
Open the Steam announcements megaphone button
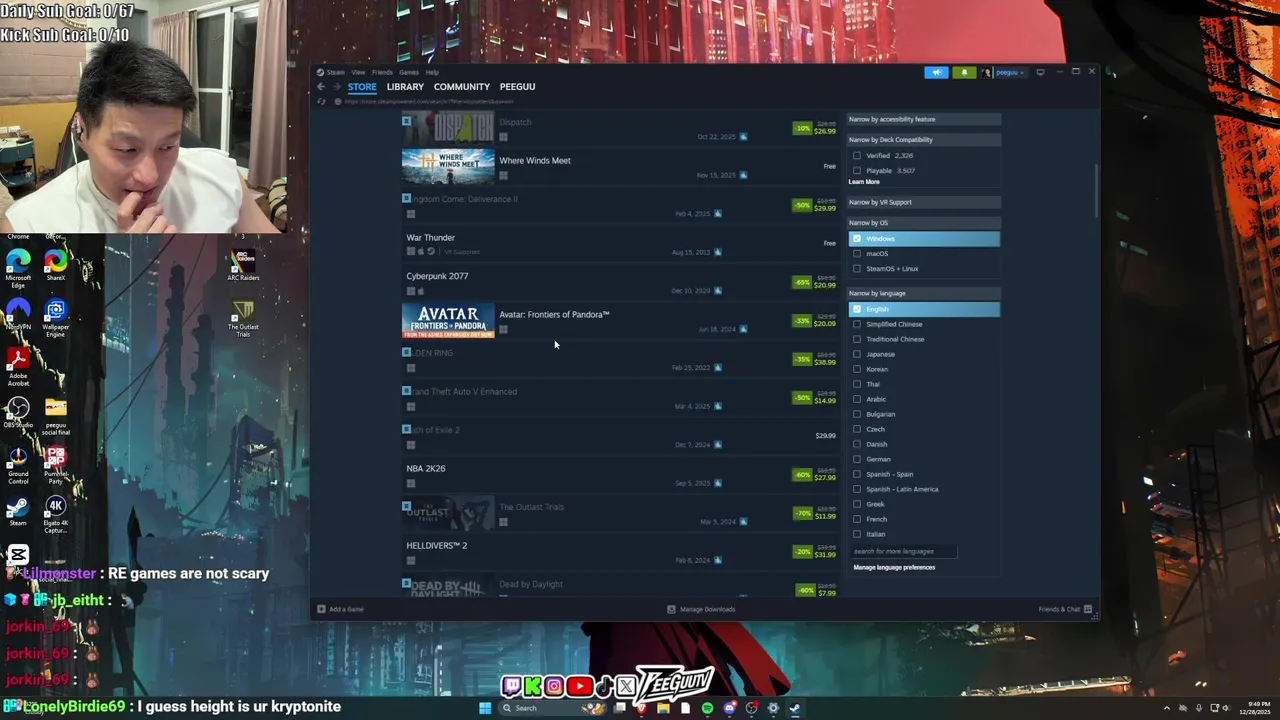coord(936,72)
